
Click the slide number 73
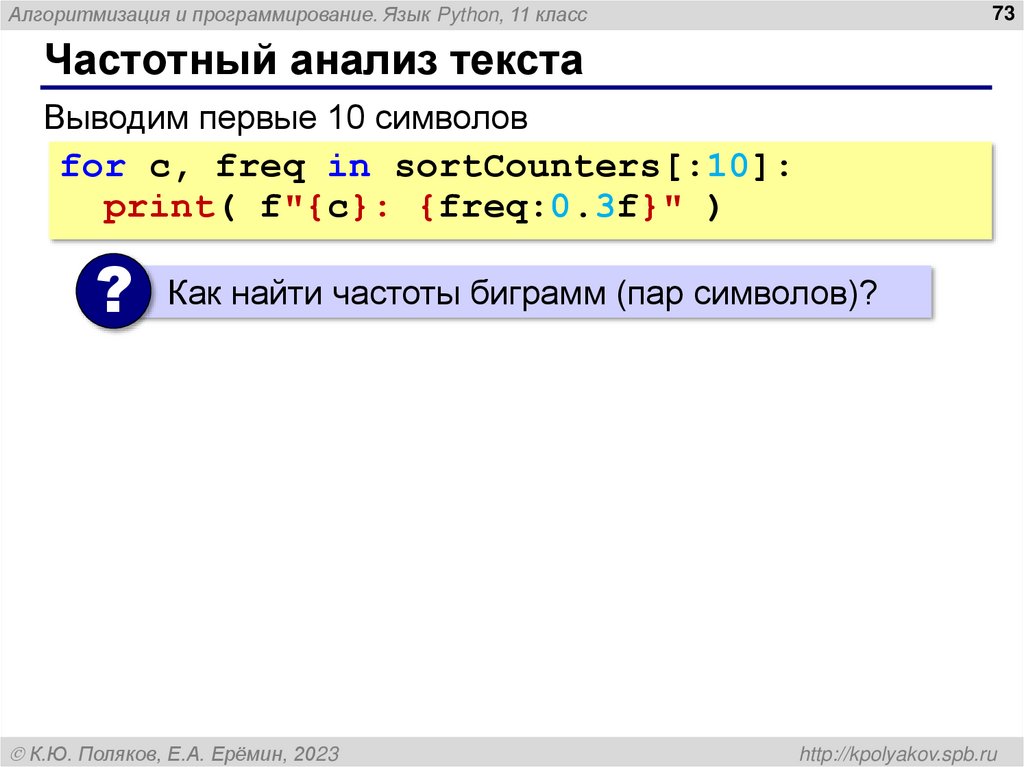coord(1002,13)
